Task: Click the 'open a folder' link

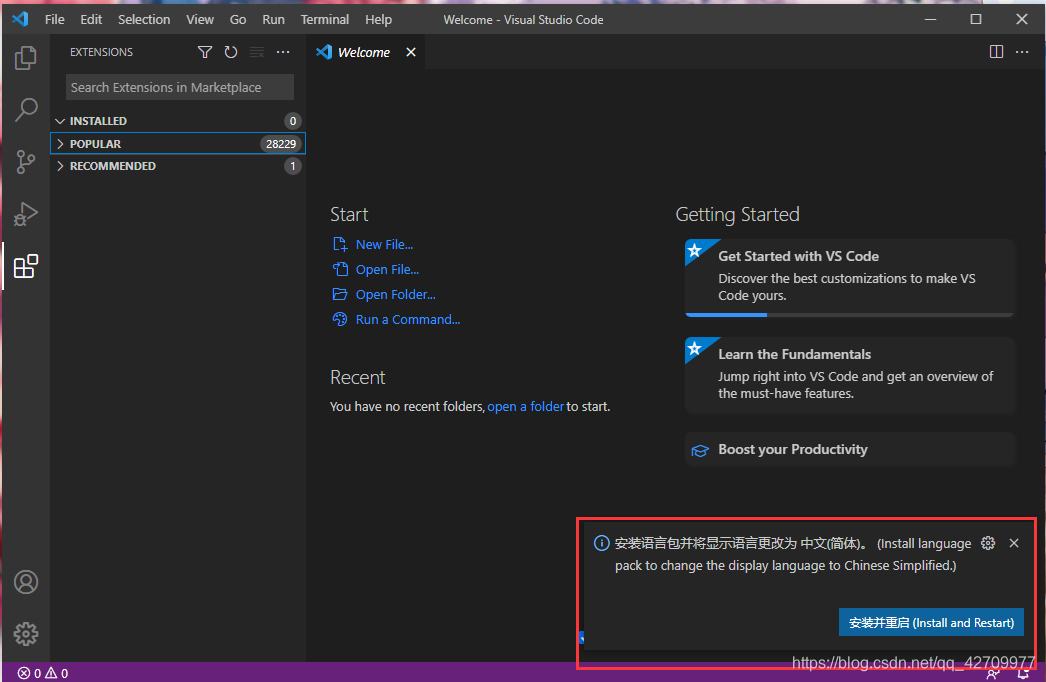Action: pos(526,406)
